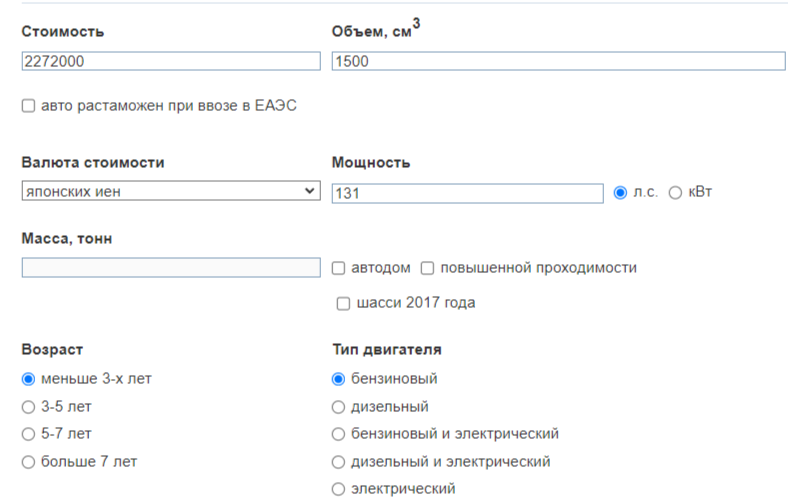The image size is (788, 498).
Task: Click the Масса, тонн label
Action: point(67,239)
